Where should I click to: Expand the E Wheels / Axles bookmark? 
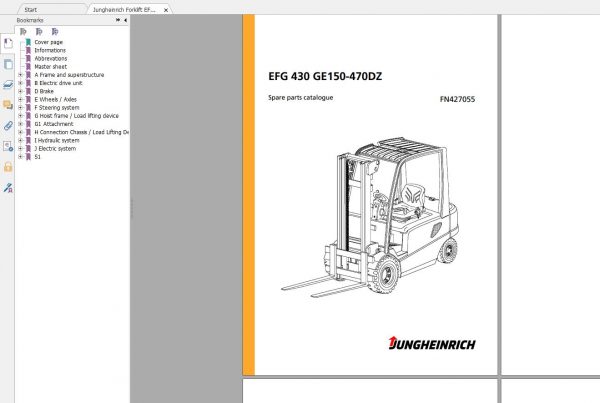point(21,100)
